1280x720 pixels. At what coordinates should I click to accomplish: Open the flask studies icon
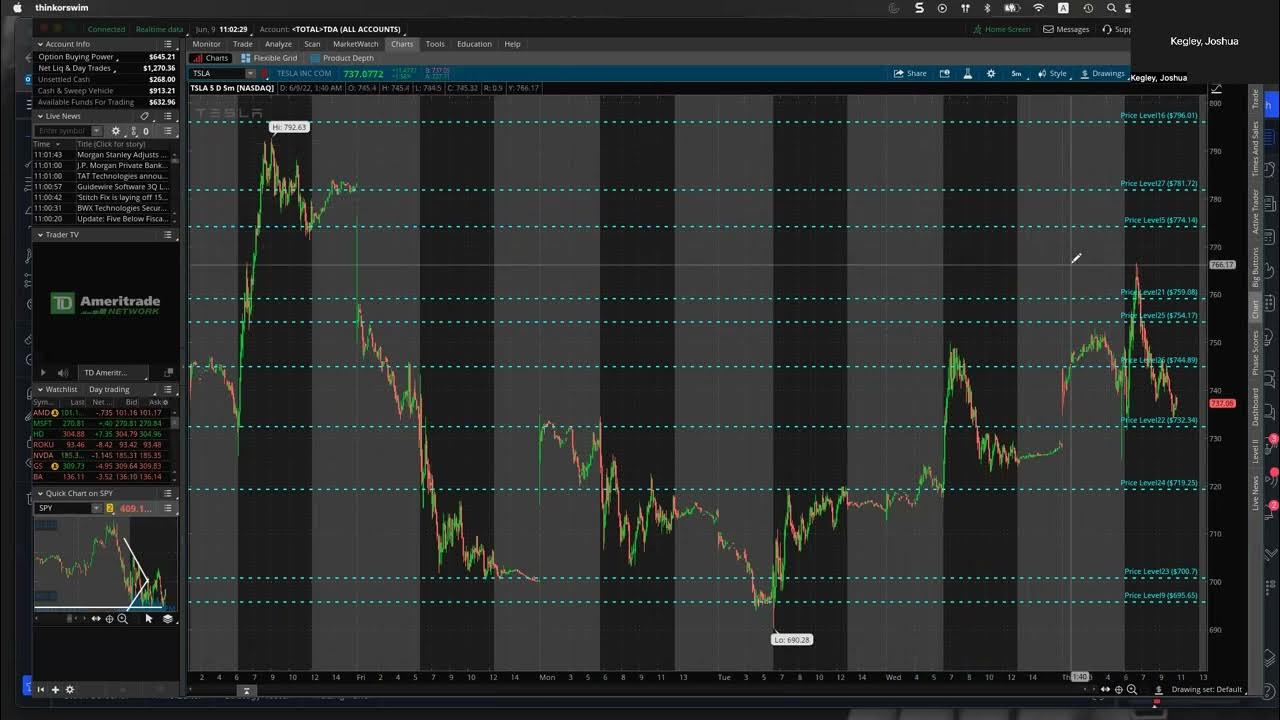pyautogui.click(x=968, y=73)
